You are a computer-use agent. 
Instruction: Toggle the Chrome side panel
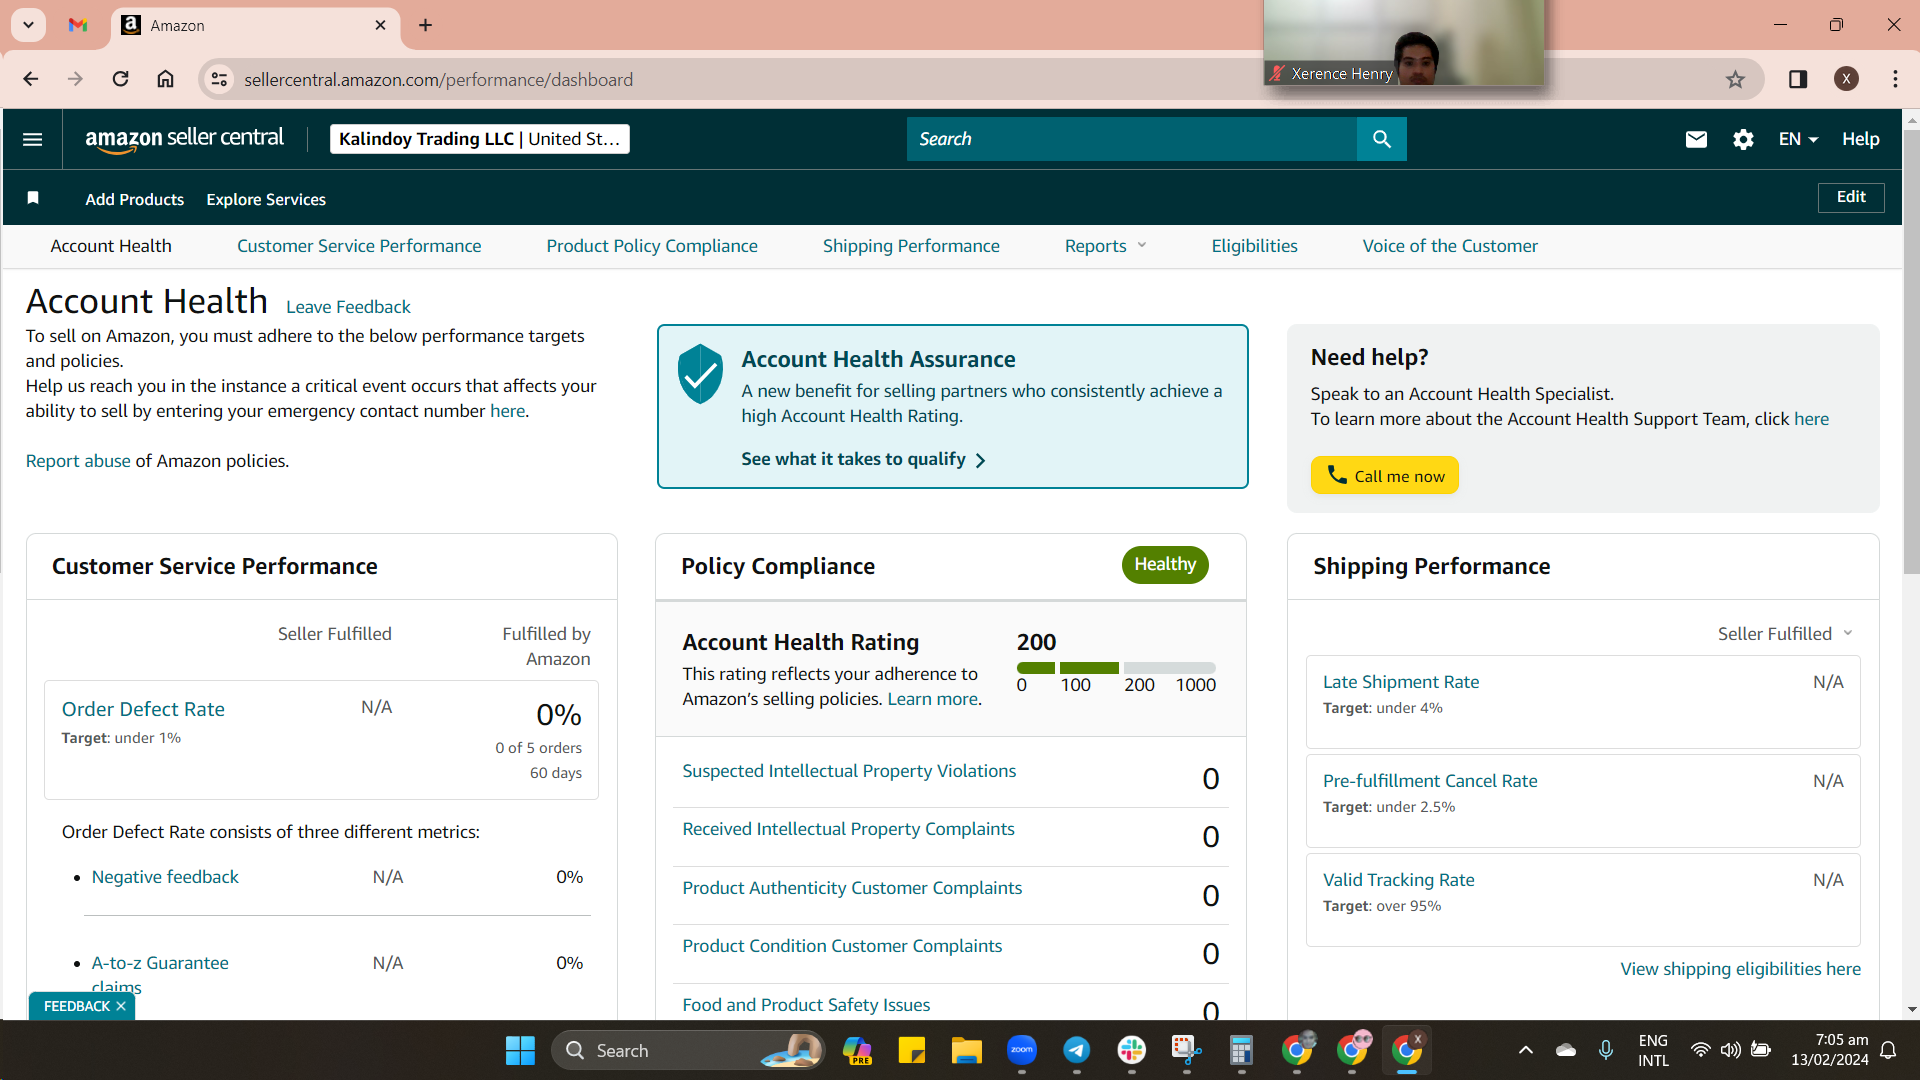pyautogui.click(x=1798, y=79)
